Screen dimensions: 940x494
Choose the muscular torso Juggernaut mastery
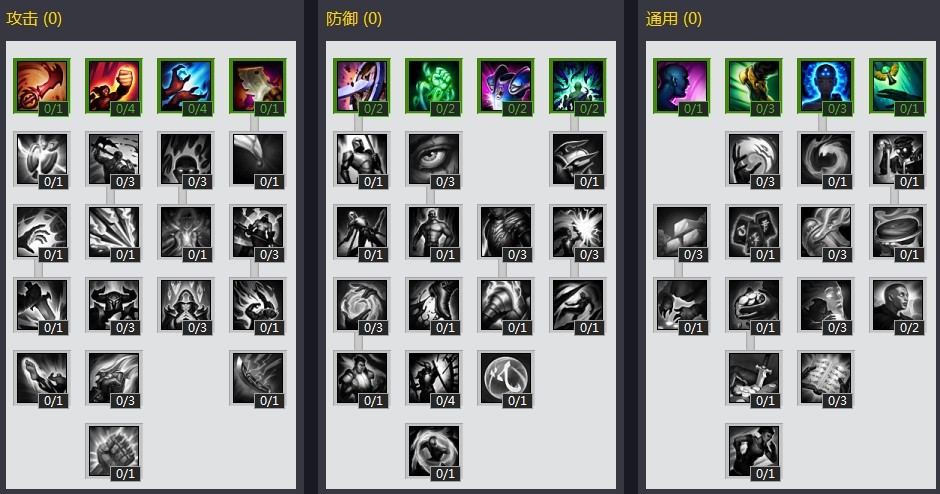point(433,233)
